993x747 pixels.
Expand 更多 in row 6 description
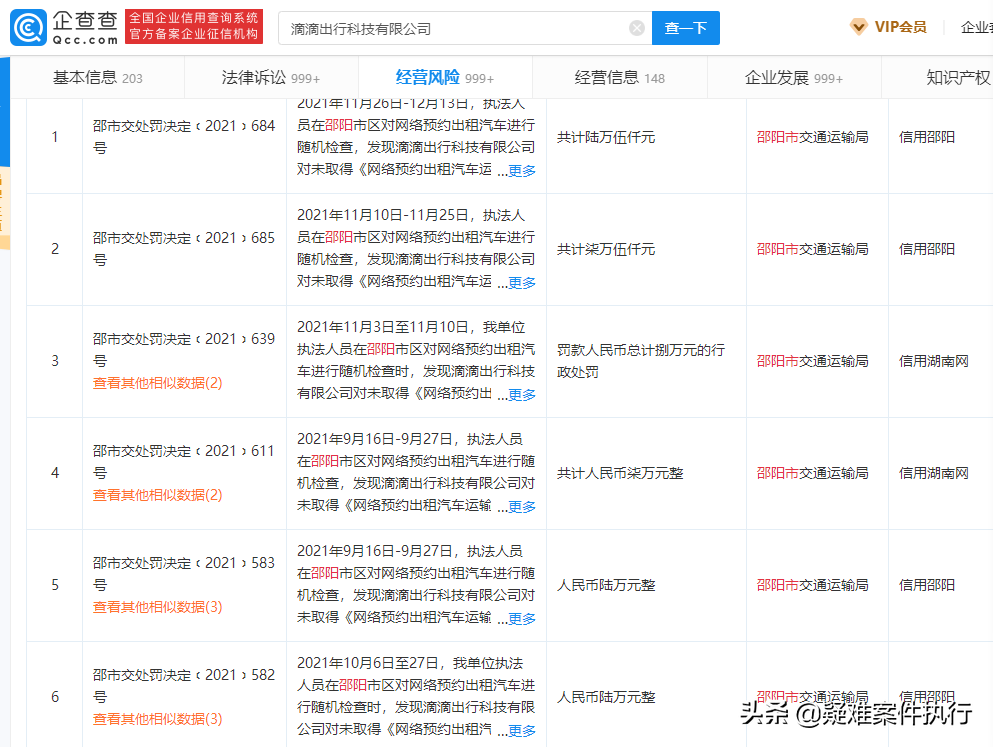click(522, 731)
